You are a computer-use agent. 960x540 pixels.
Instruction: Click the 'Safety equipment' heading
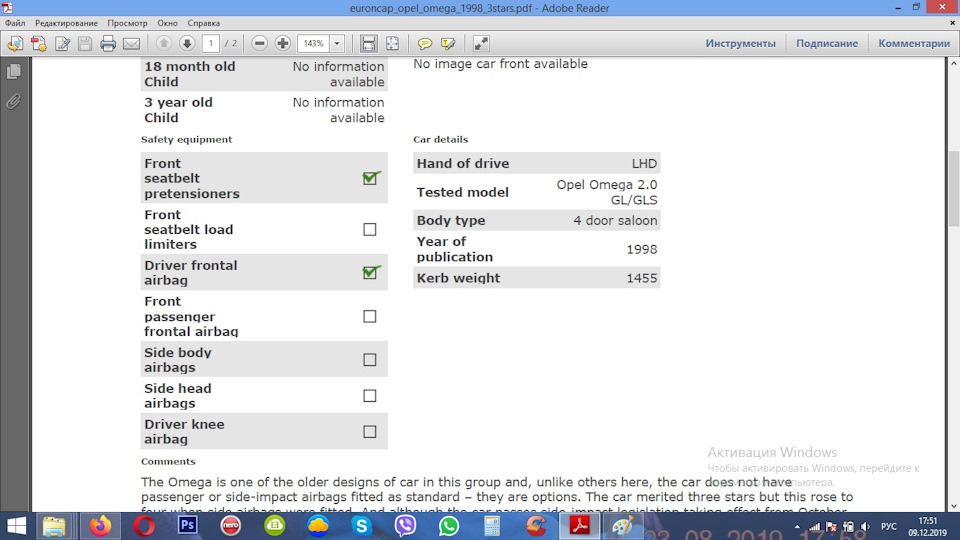click(186, 140)
